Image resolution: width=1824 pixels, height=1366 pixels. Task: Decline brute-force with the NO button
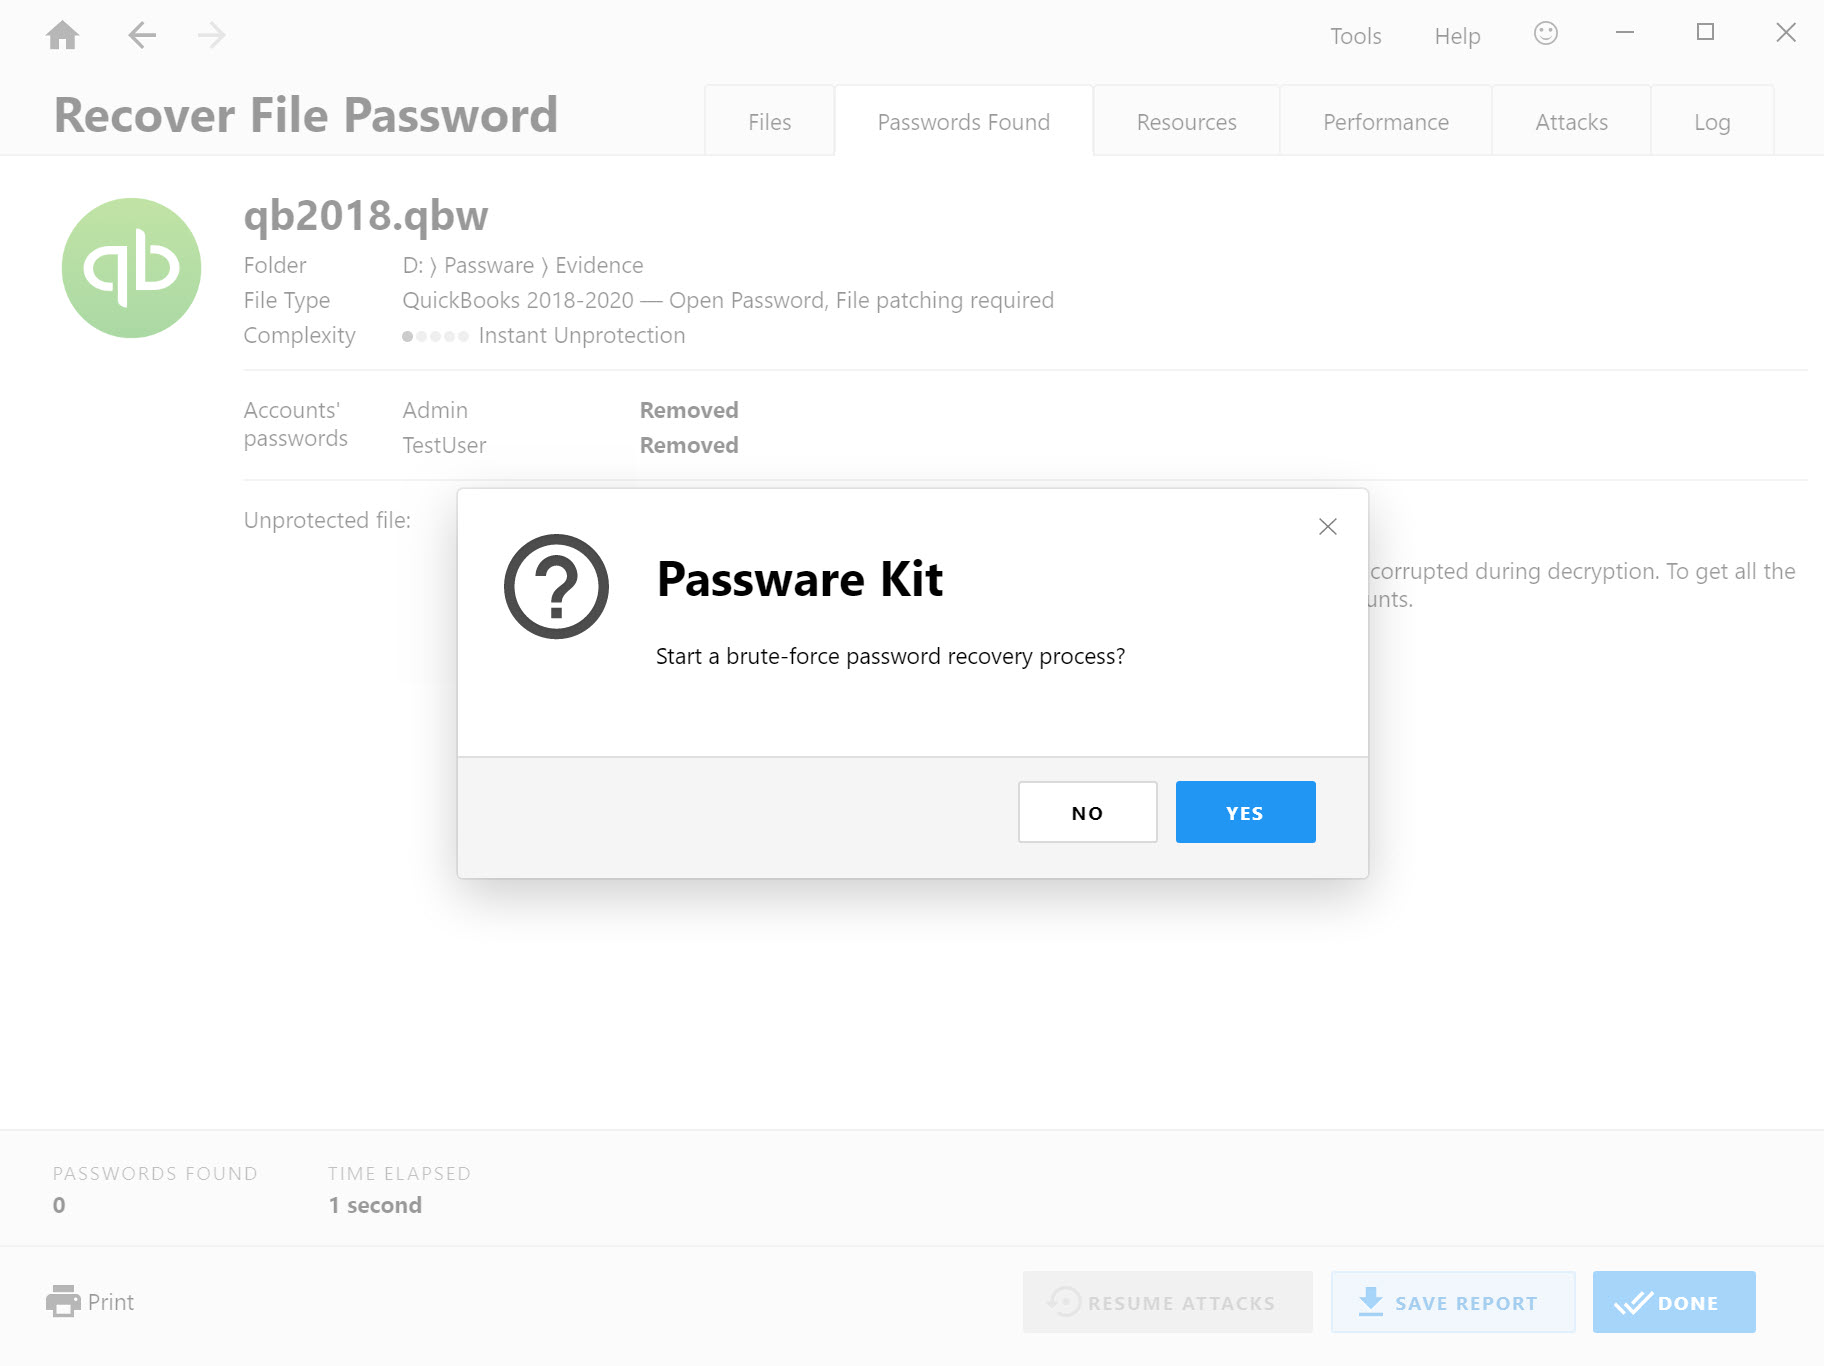1088,812
